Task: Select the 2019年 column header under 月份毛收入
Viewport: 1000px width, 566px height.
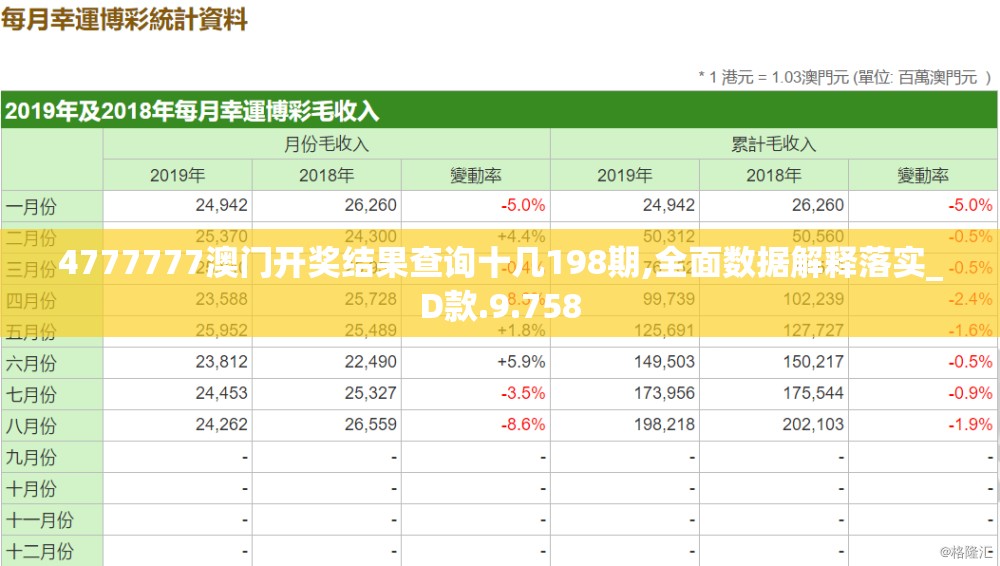Action: 177,175
